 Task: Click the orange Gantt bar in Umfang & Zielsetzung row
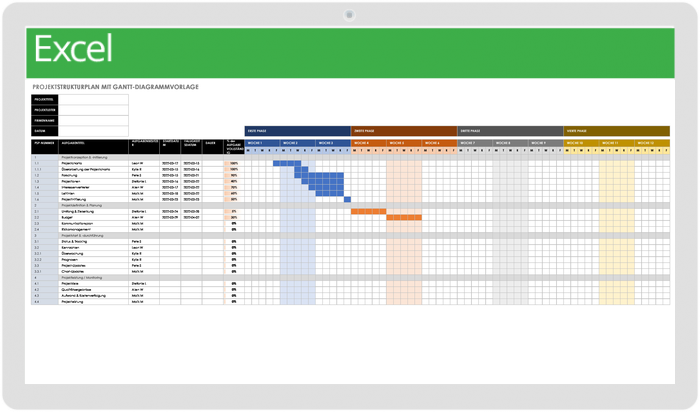point(369,212)
